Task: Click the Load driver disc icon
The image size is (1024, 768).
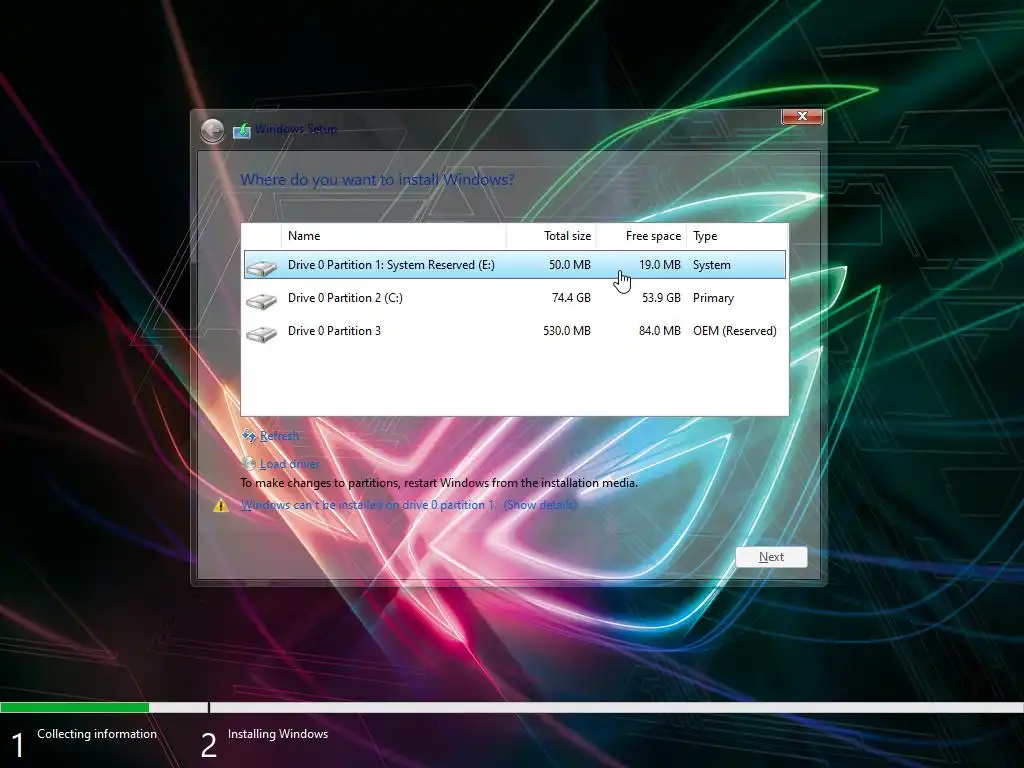Action: (x=249, y=464)
